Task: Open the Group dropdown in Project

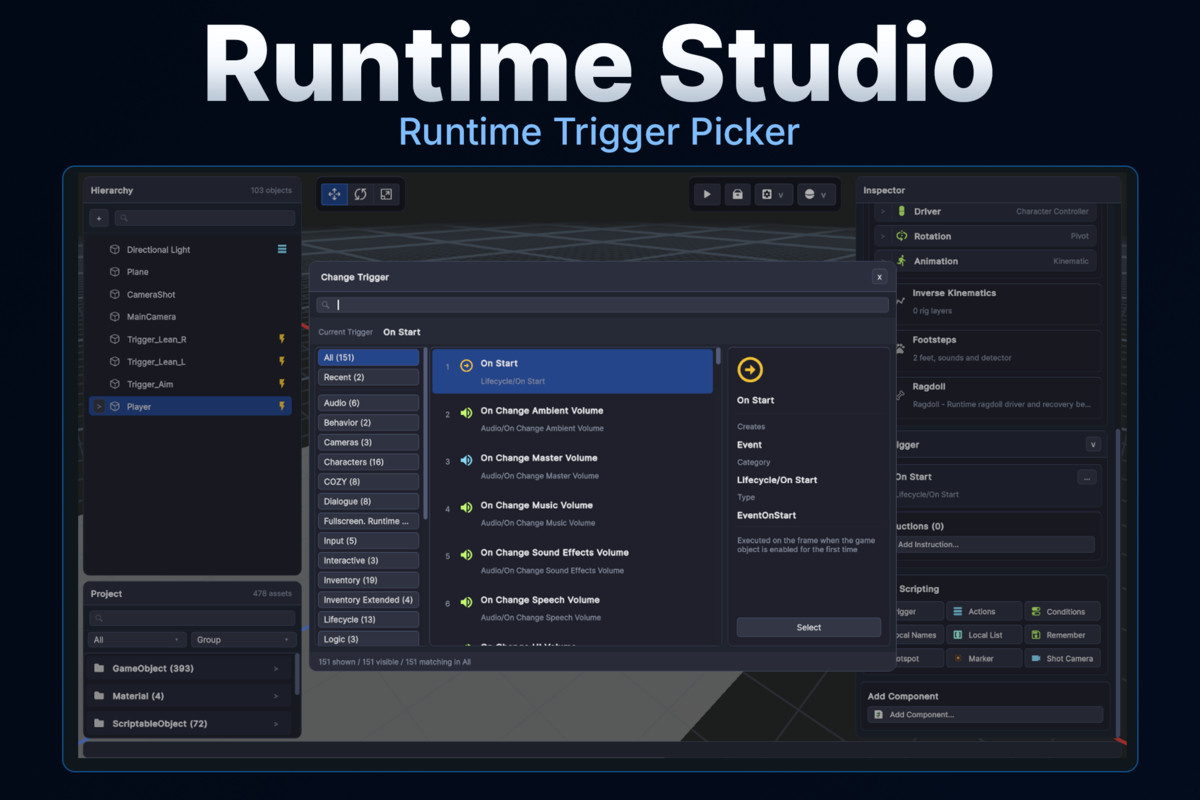Action: [244, 639]
